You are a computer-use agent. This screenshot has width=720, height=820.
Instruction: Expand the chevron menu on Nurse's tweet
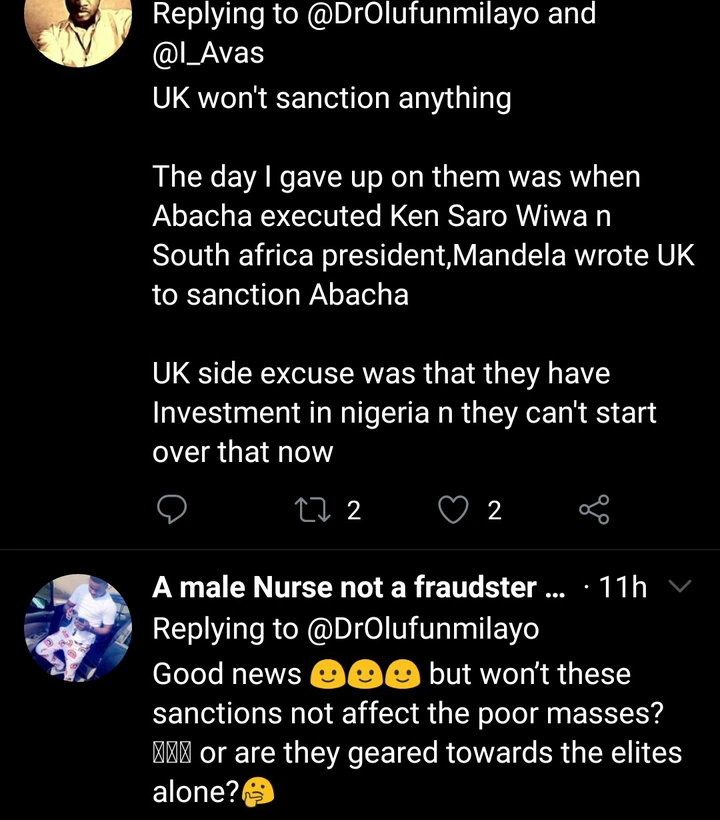click(679, 587)
